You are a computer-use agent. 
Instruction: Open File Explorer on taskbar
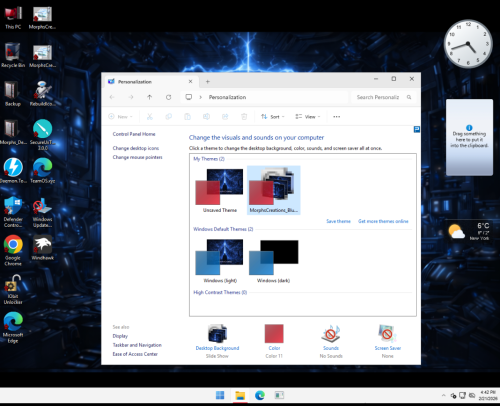[240, 395]
